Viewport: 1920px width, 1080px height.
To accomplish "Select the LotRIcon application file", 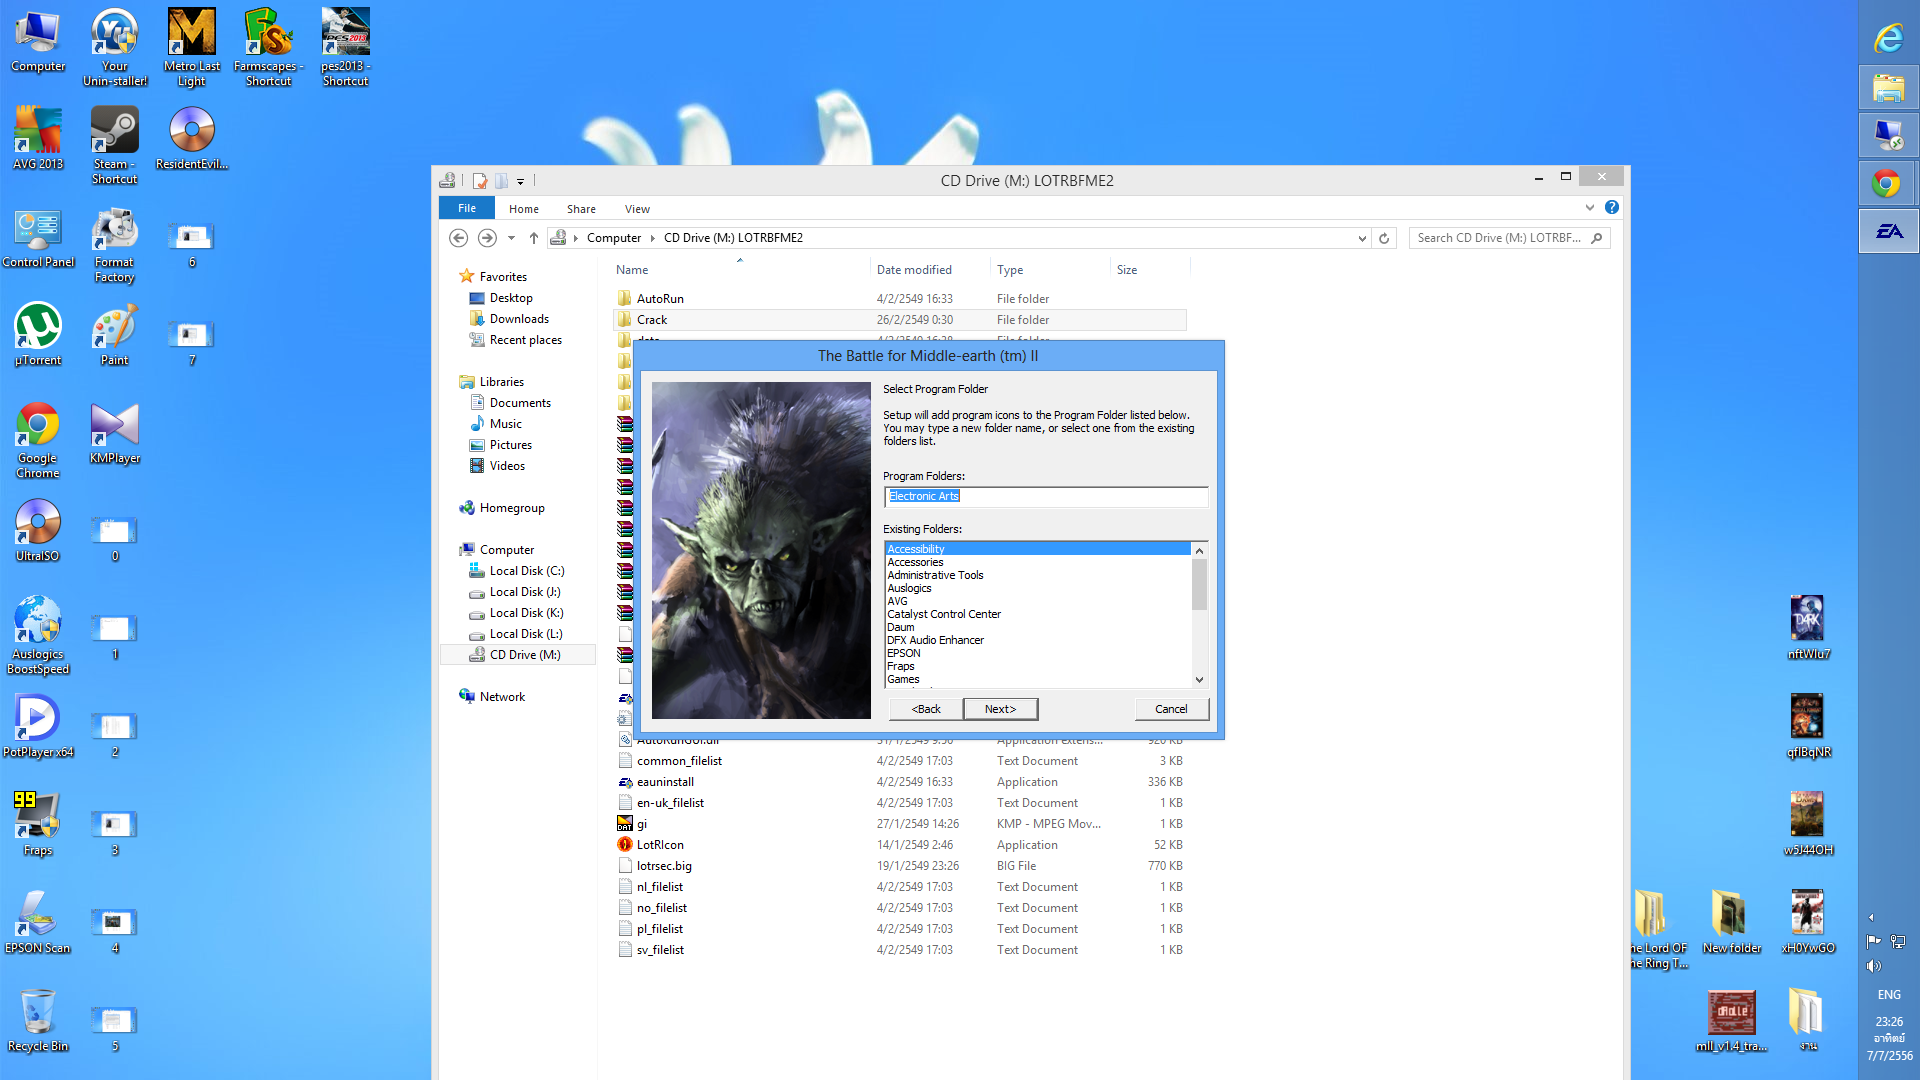I will pyautogui.click(x=660, y=845).
